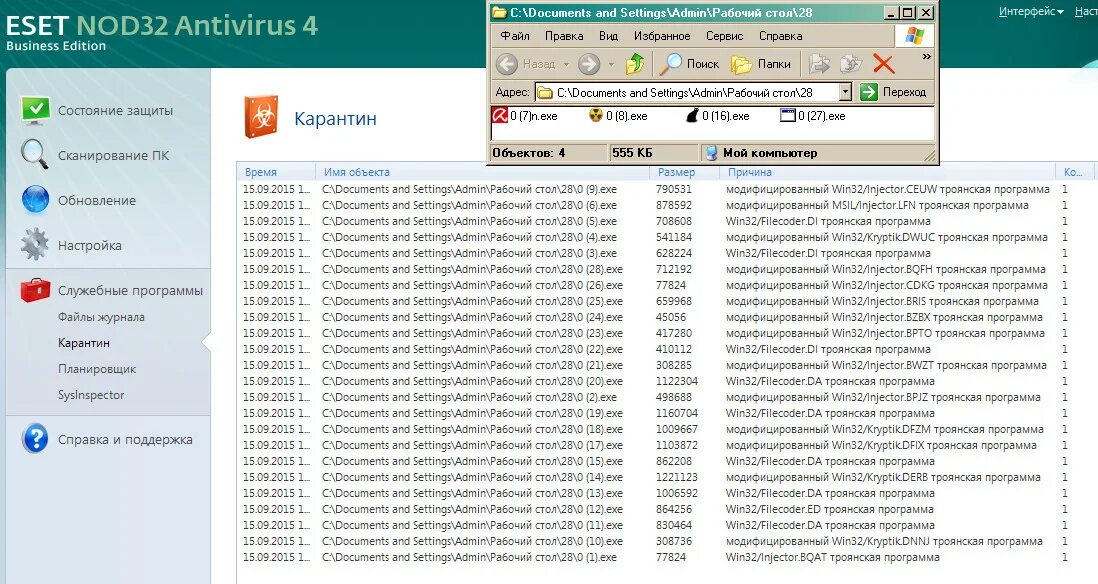Open the Правка menu in Explorer
Screen dimensions: 1098x584
[564, 36]
